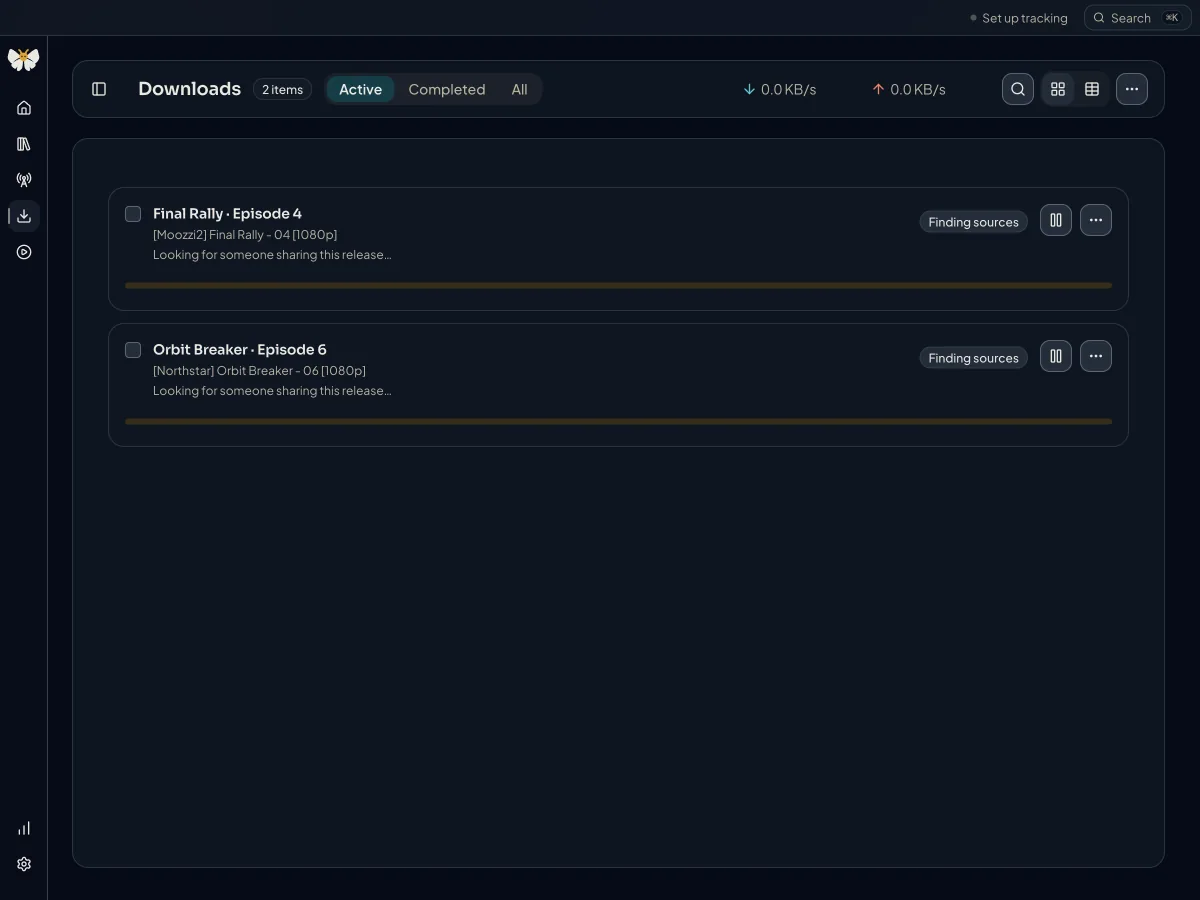Open settings gear icon
Screen dimensions: 1200x900
point(24,864)
